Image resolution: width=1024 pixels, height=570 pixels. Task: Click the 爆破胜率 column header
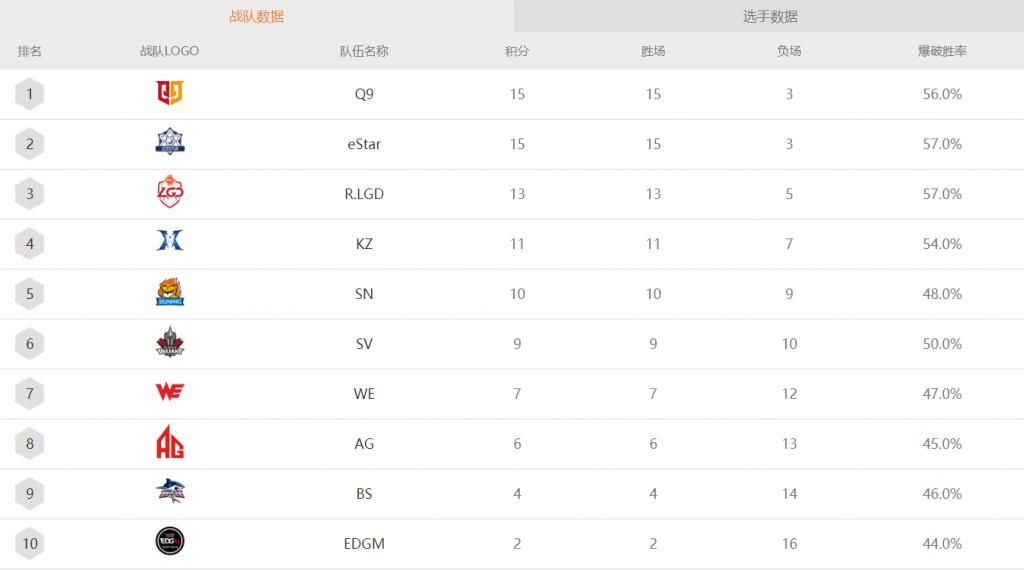pos(942,51)
